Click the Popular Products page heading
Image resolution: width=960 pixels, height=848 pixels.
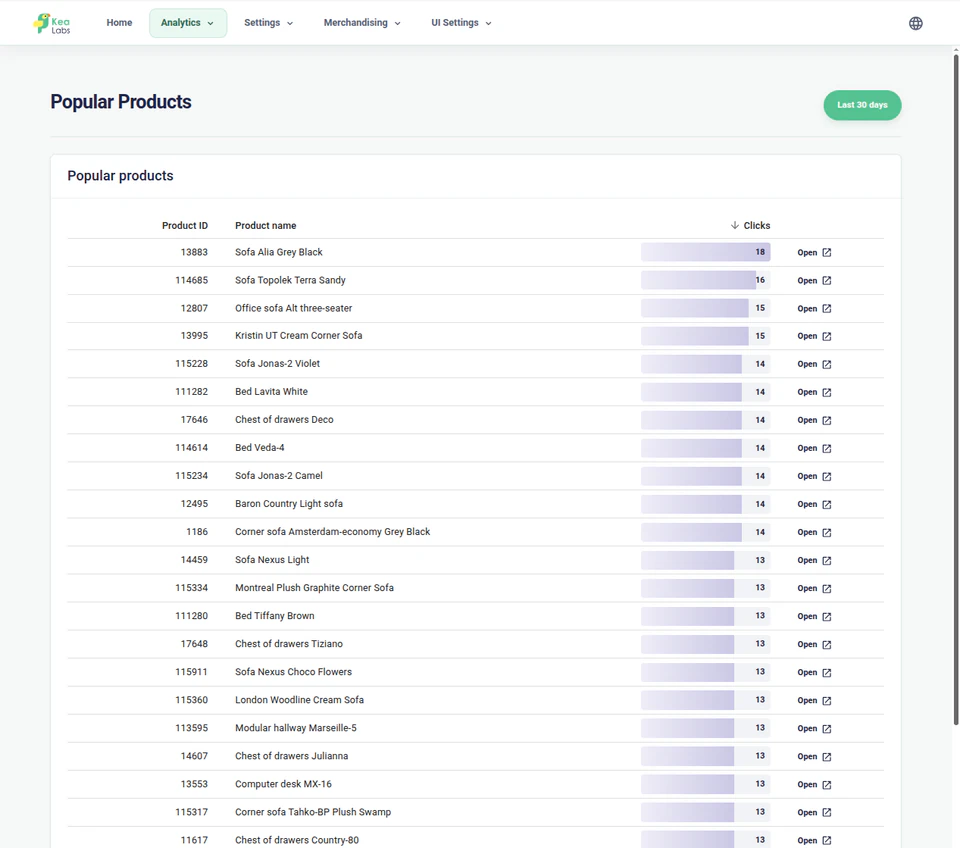click(121, 102)
